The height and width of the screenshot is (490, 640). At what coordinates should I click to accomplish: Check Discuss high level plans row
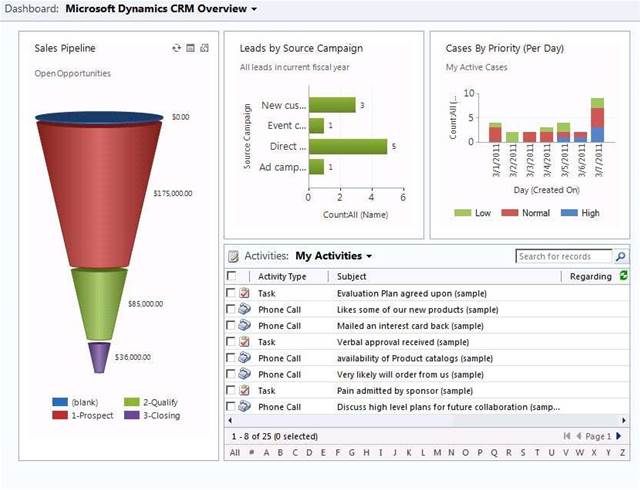point(231,406)
